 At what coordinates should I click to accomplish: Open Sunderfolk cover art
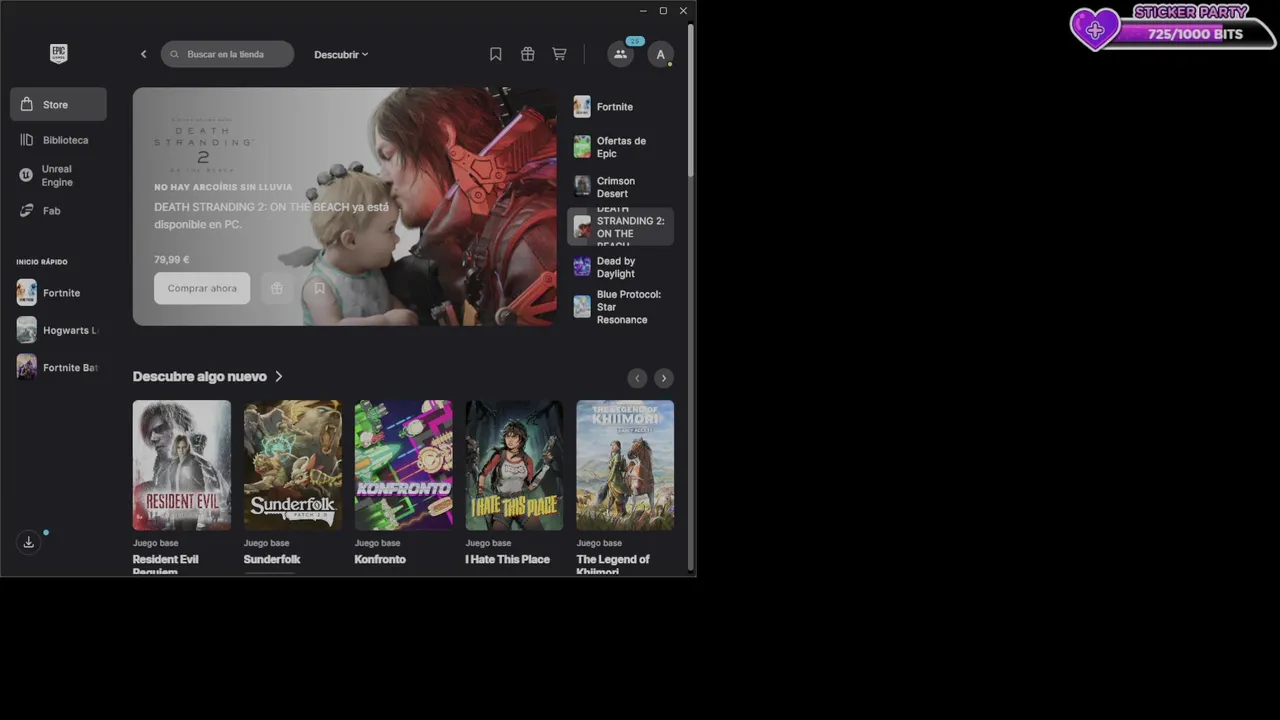pyautogui.click(x=293, y=465)
